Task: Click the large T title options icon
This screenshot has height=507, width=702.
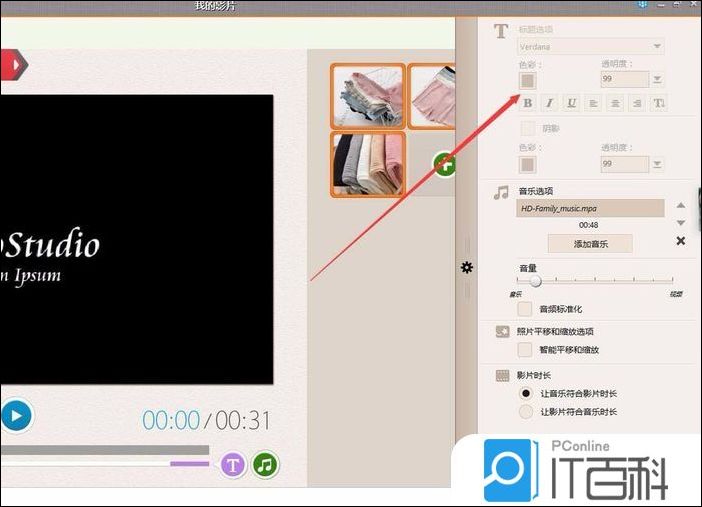Action: coord(501,31)
